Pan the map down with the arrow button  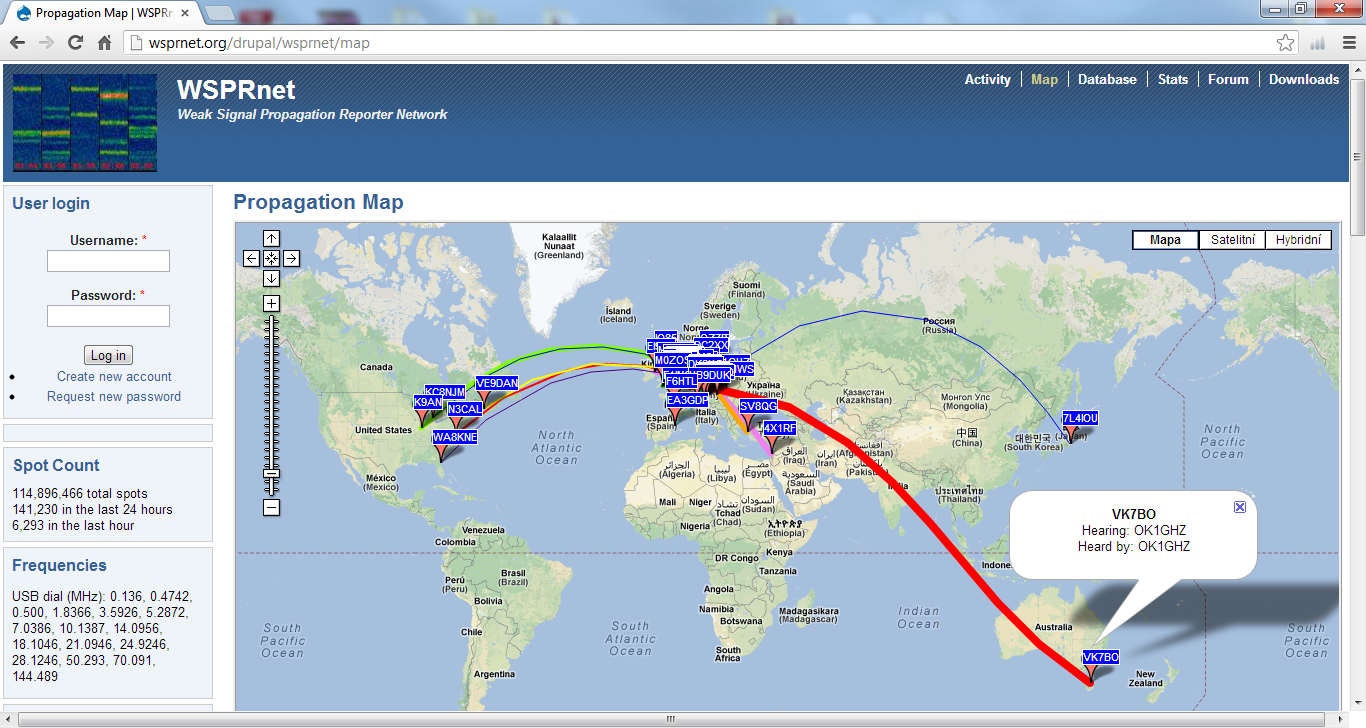(x=271, y=278)
